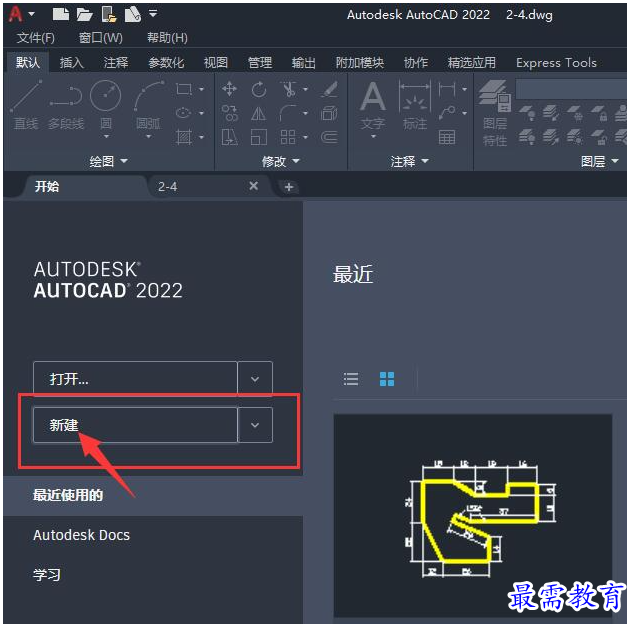Select the Array tool
The width and height of the screenshot is (632, 628).
pos(288,137)
